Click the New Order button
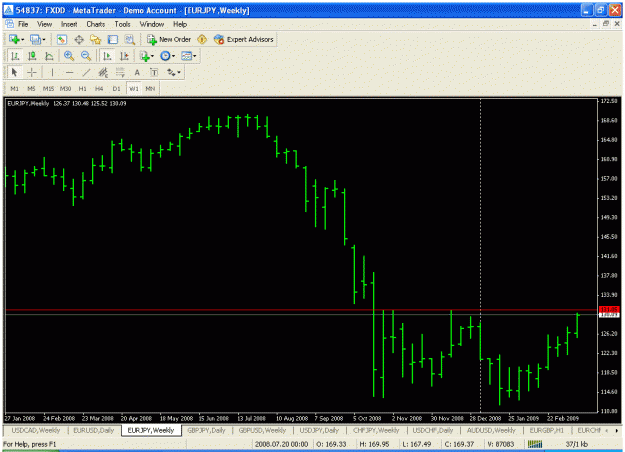Viewport: 625px width, 452px height. click(169, 39)
